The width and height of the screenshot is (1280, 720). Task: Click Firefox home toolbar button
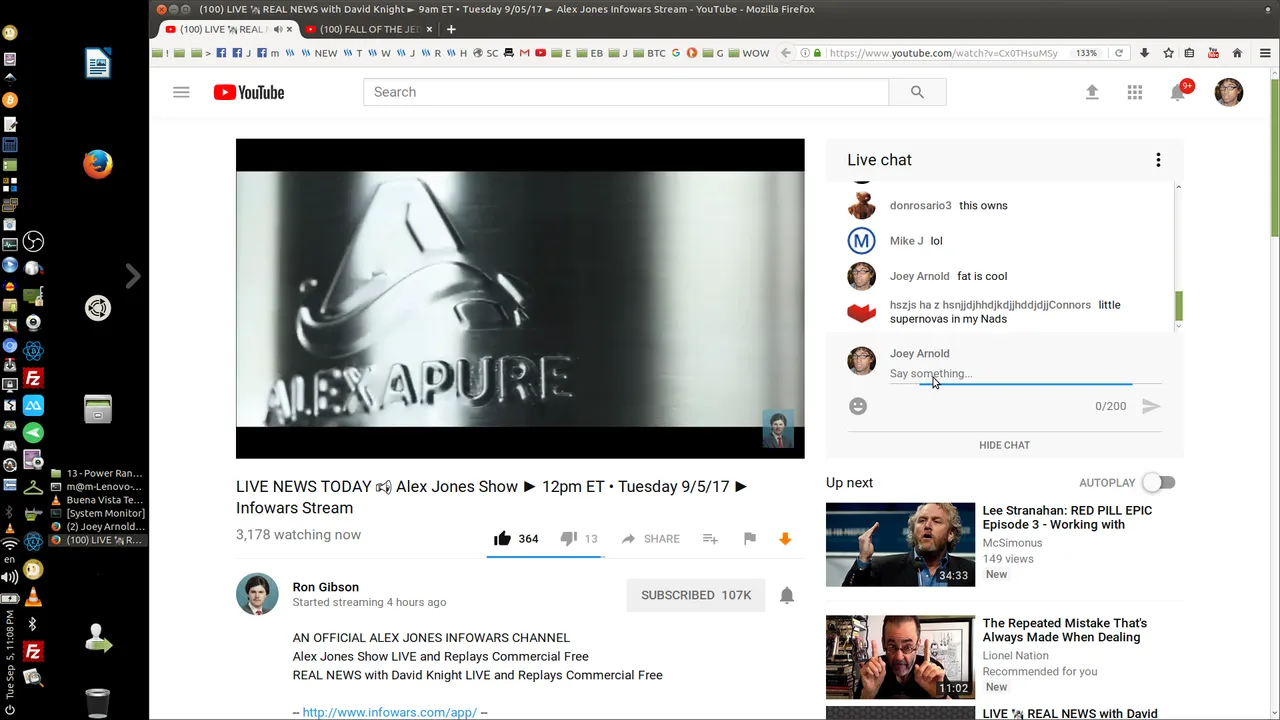tap(1237, 53)
